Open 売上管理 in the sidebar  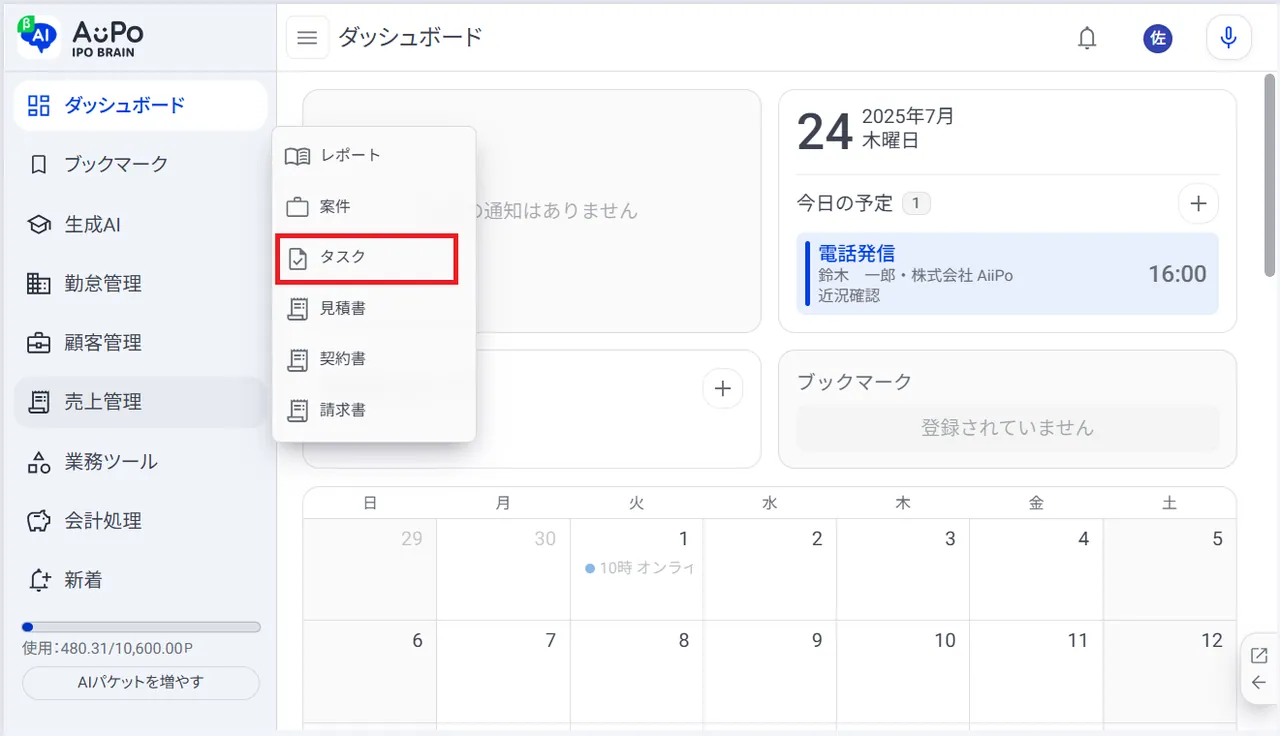pyautogui.click(x=140, y=402)
